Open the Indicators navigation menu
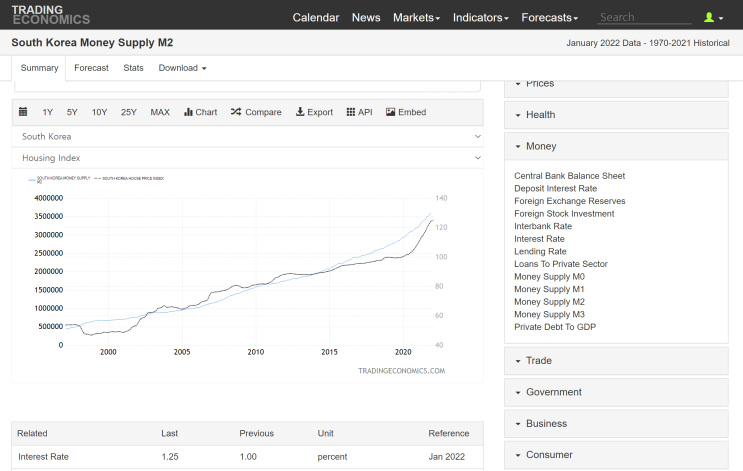This screenshot has height=471, width=743. click(480, 18)
